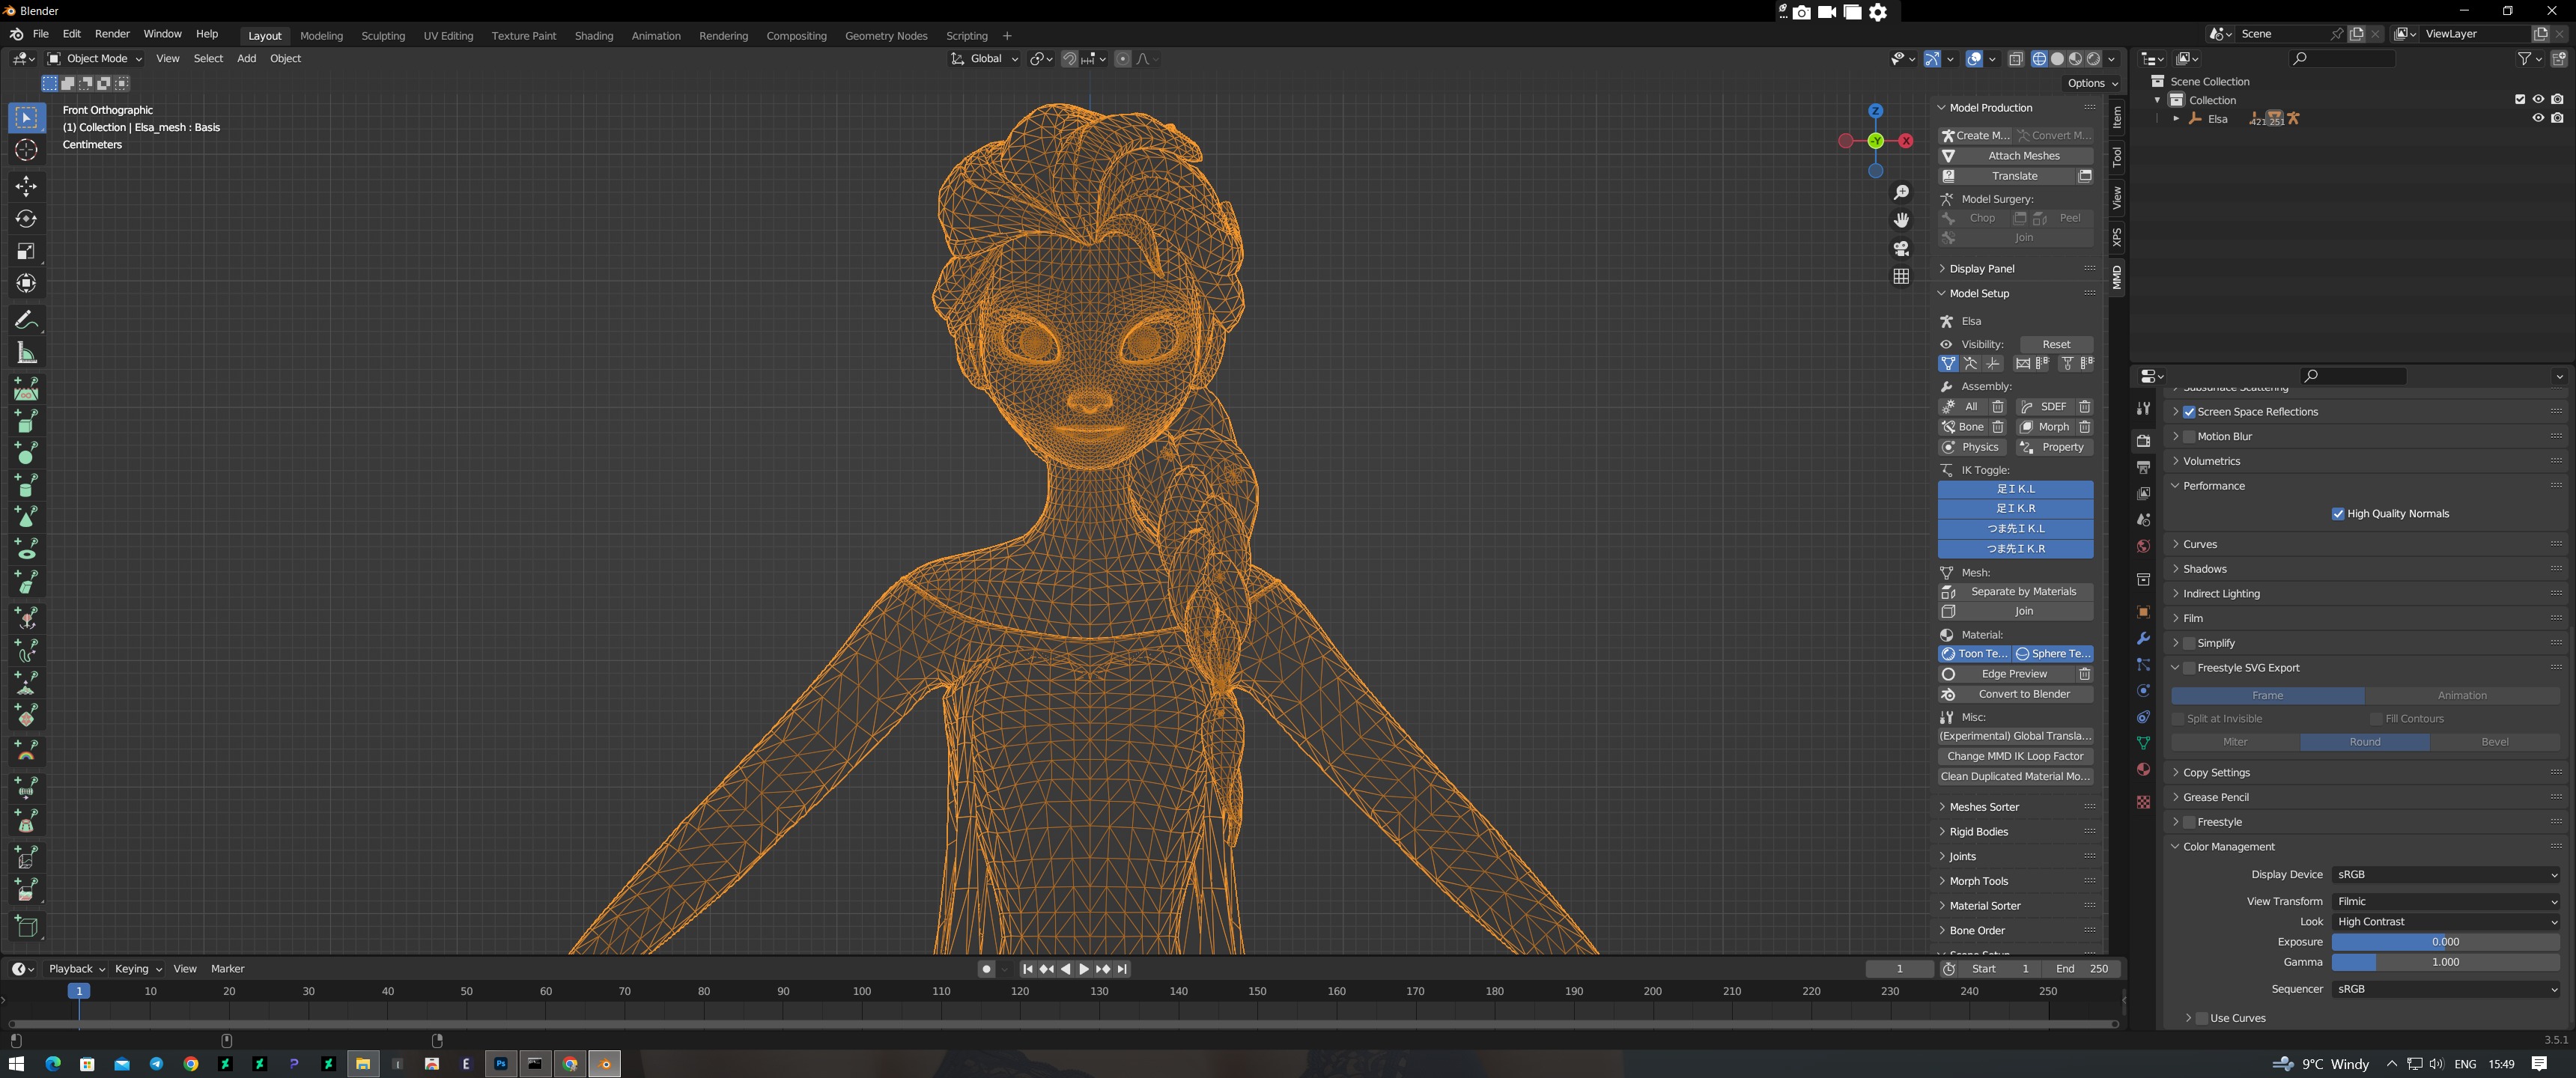Click the Convert to Blender button

tap(2016, 694)
